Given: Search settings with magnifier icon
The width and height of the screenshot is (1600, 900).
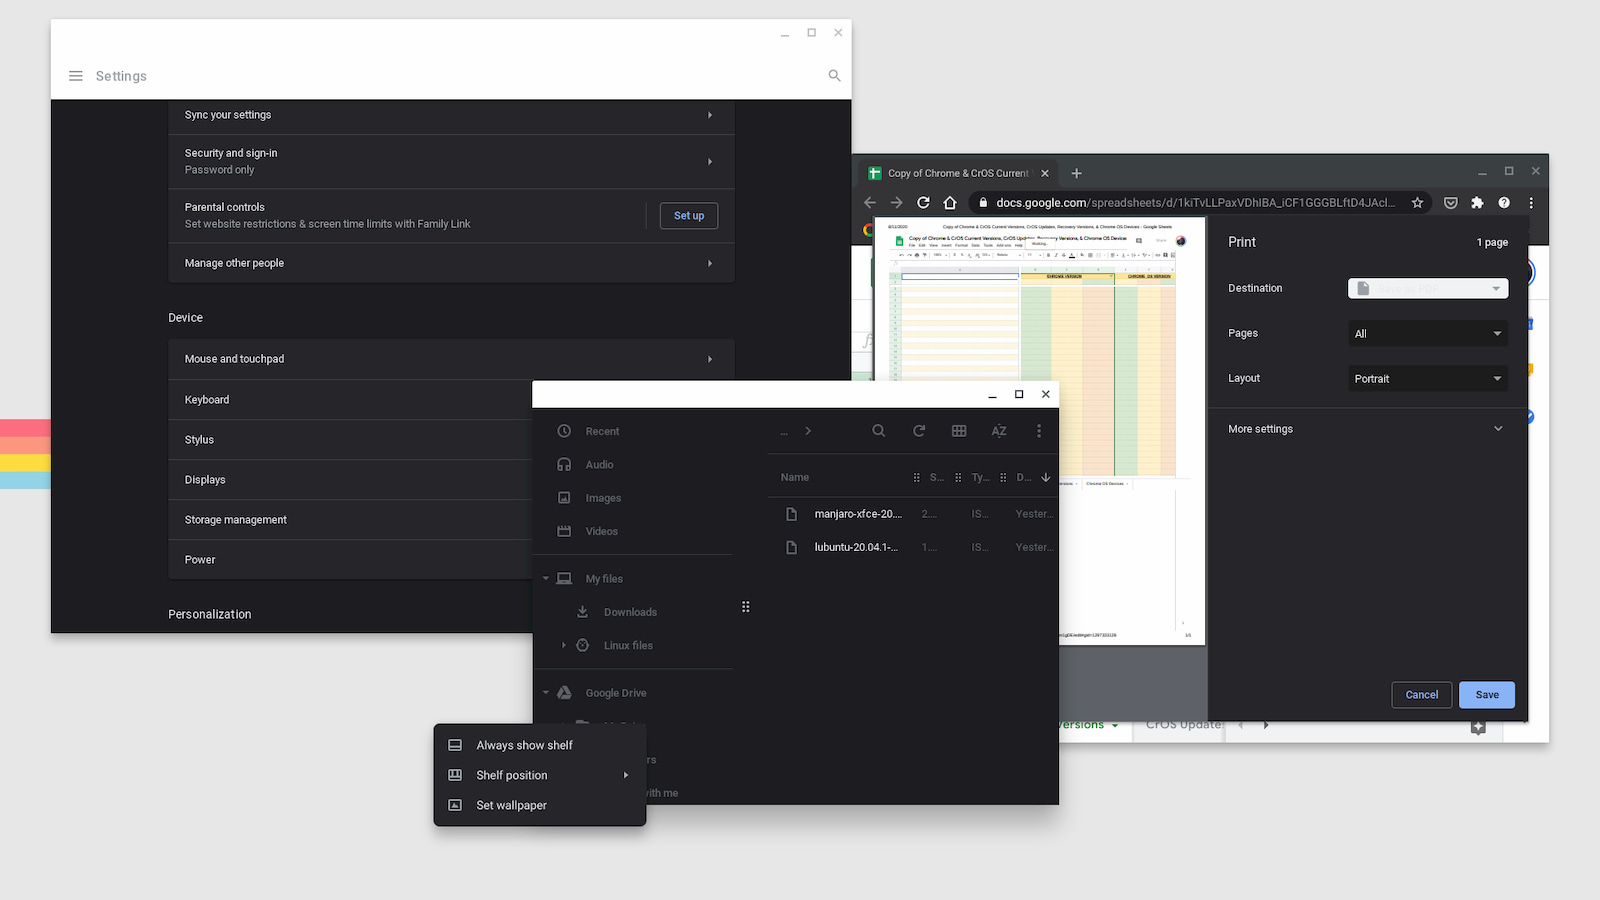Looking at the screenshot, I should point(834,76).
